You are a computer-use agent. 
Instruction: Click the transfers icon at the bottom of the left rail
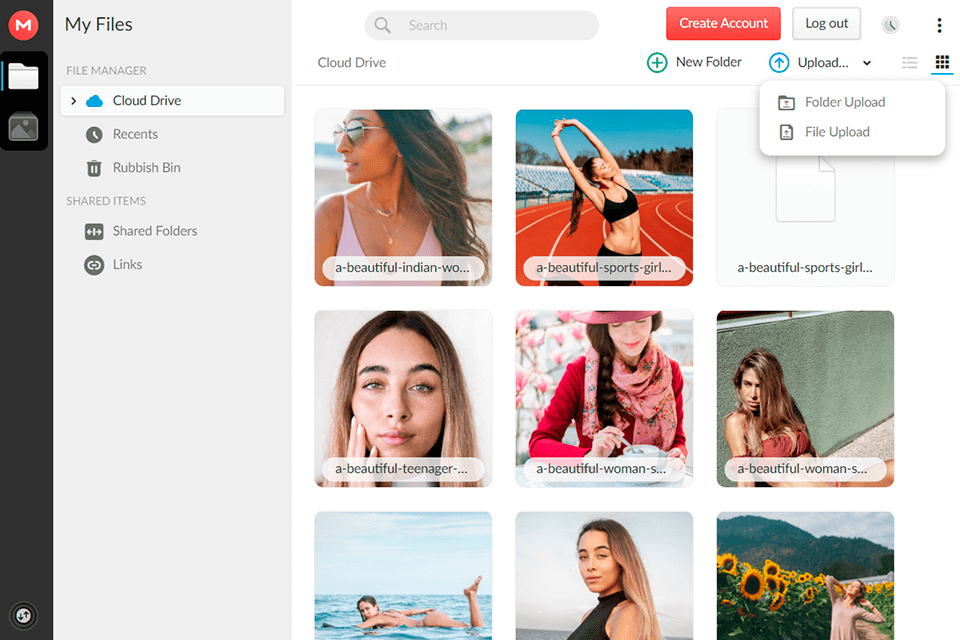point(23,615)
